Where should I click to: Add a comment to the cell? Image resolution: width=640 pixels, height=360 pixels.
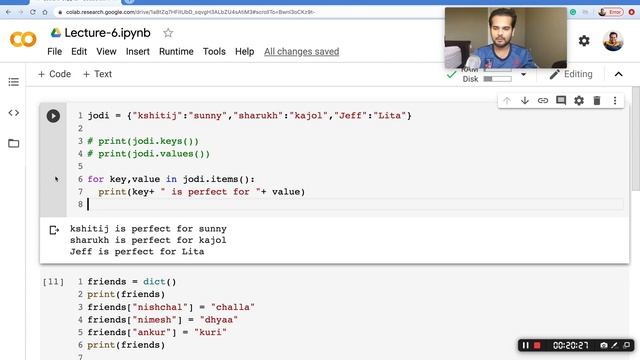coord(561,100)
